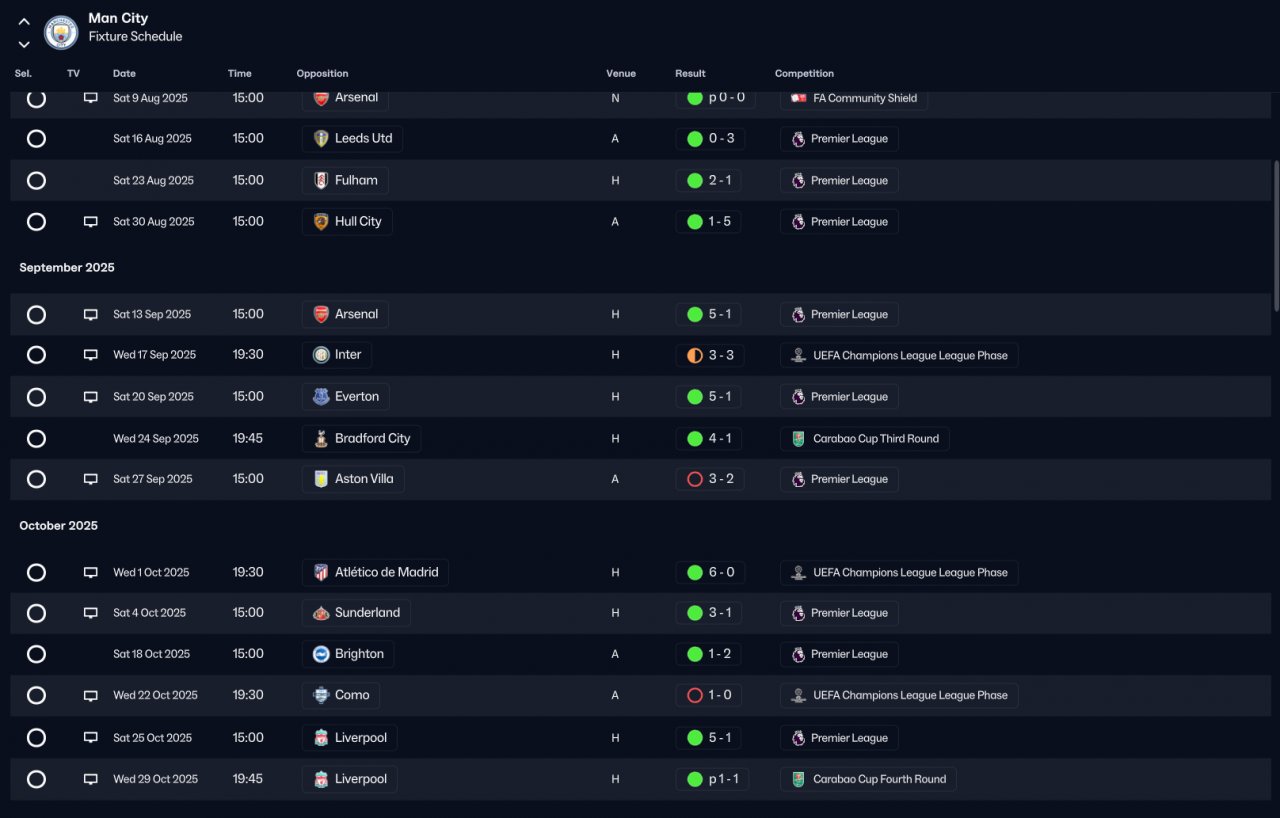Click the Premier League logo in Fulham row
The height and width of the screenshot is (818, 1280).
798,181
